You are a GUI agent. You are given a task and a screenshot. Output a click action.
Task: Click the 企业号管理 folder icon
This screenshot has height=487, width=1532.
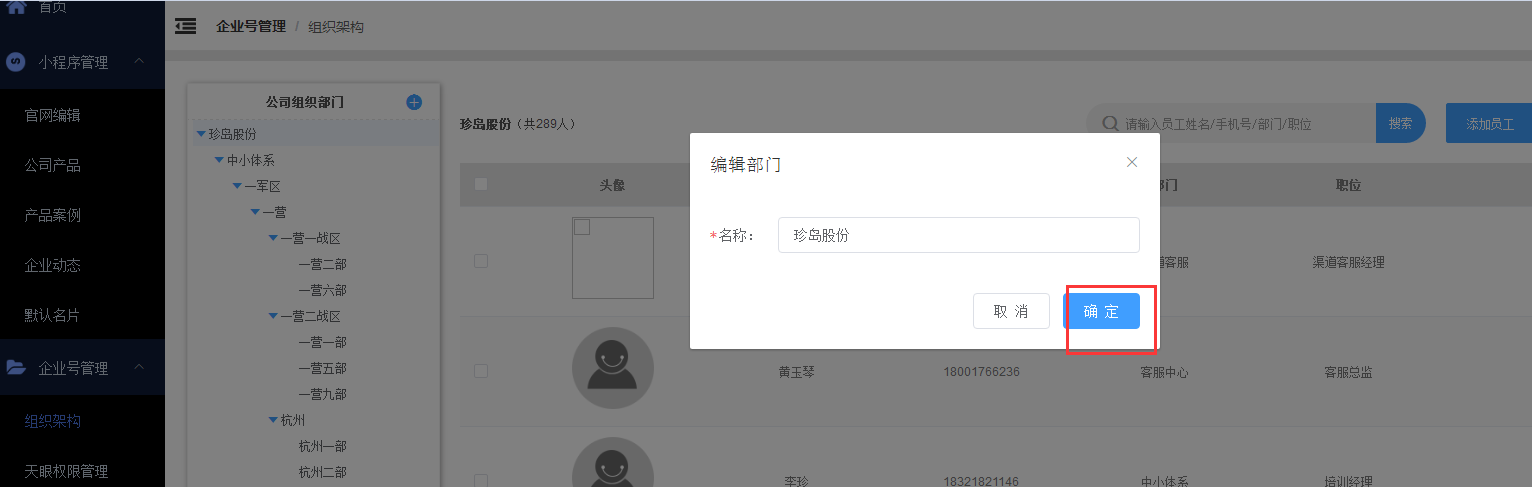[16, 368]
